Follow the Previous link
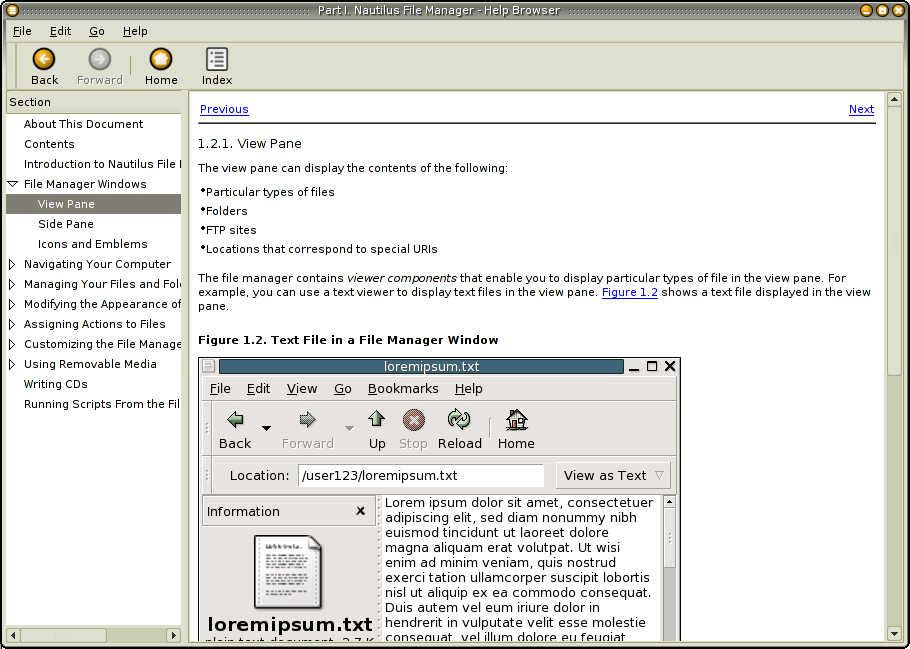Viewport: 910px width, 649px height. [x=224, y=109]
